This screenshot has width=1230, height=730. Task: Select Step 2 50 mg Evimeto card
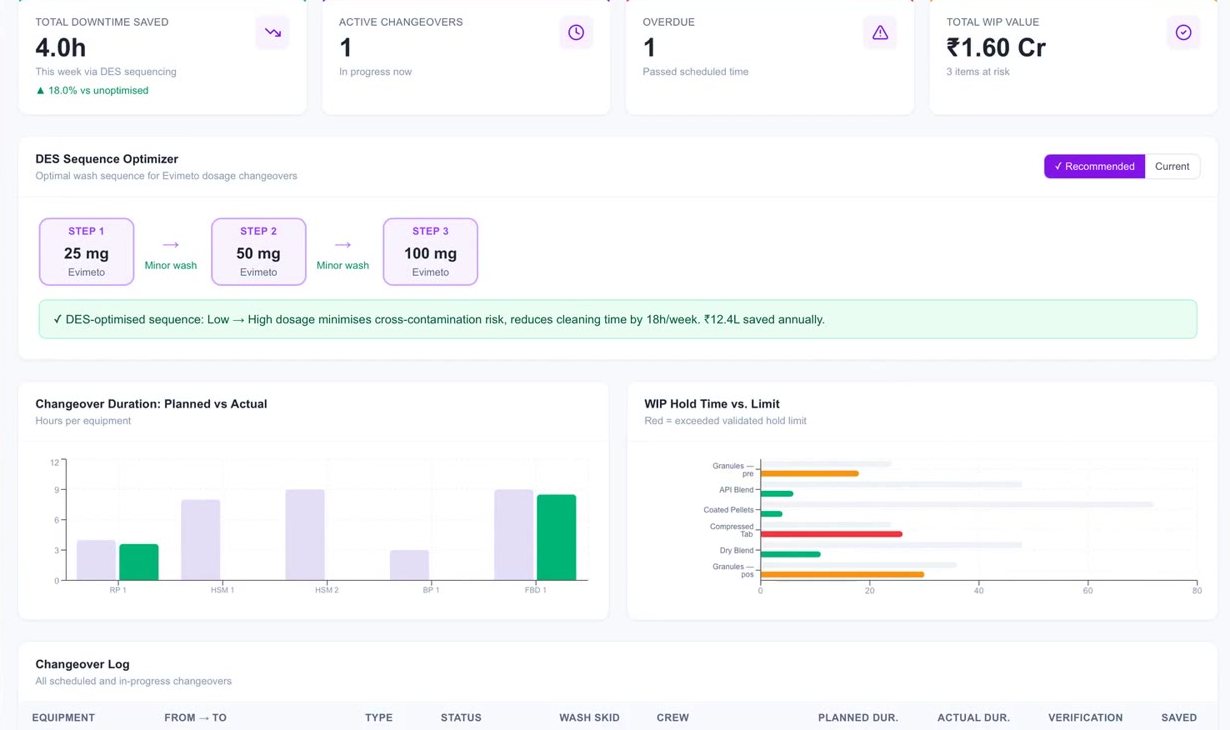(x=258, y=252)
